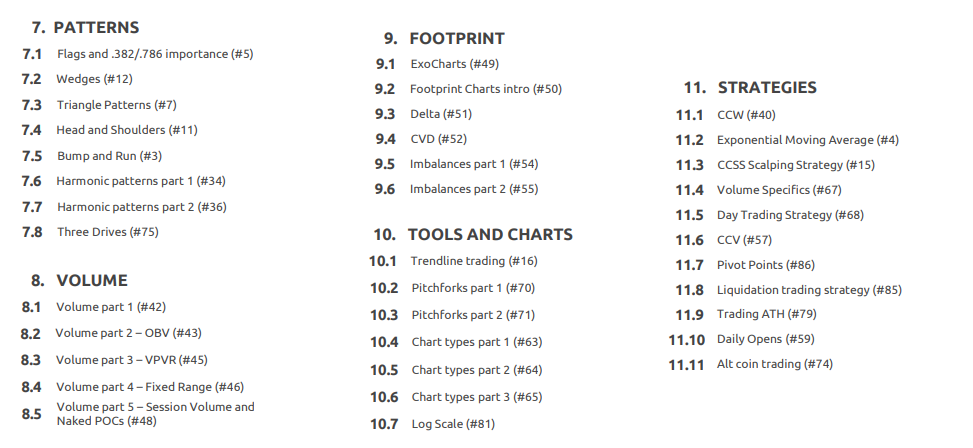973x448 pixels.
Task: Click Three Drives (#75) entry
Action: click(x=108, y=231)
